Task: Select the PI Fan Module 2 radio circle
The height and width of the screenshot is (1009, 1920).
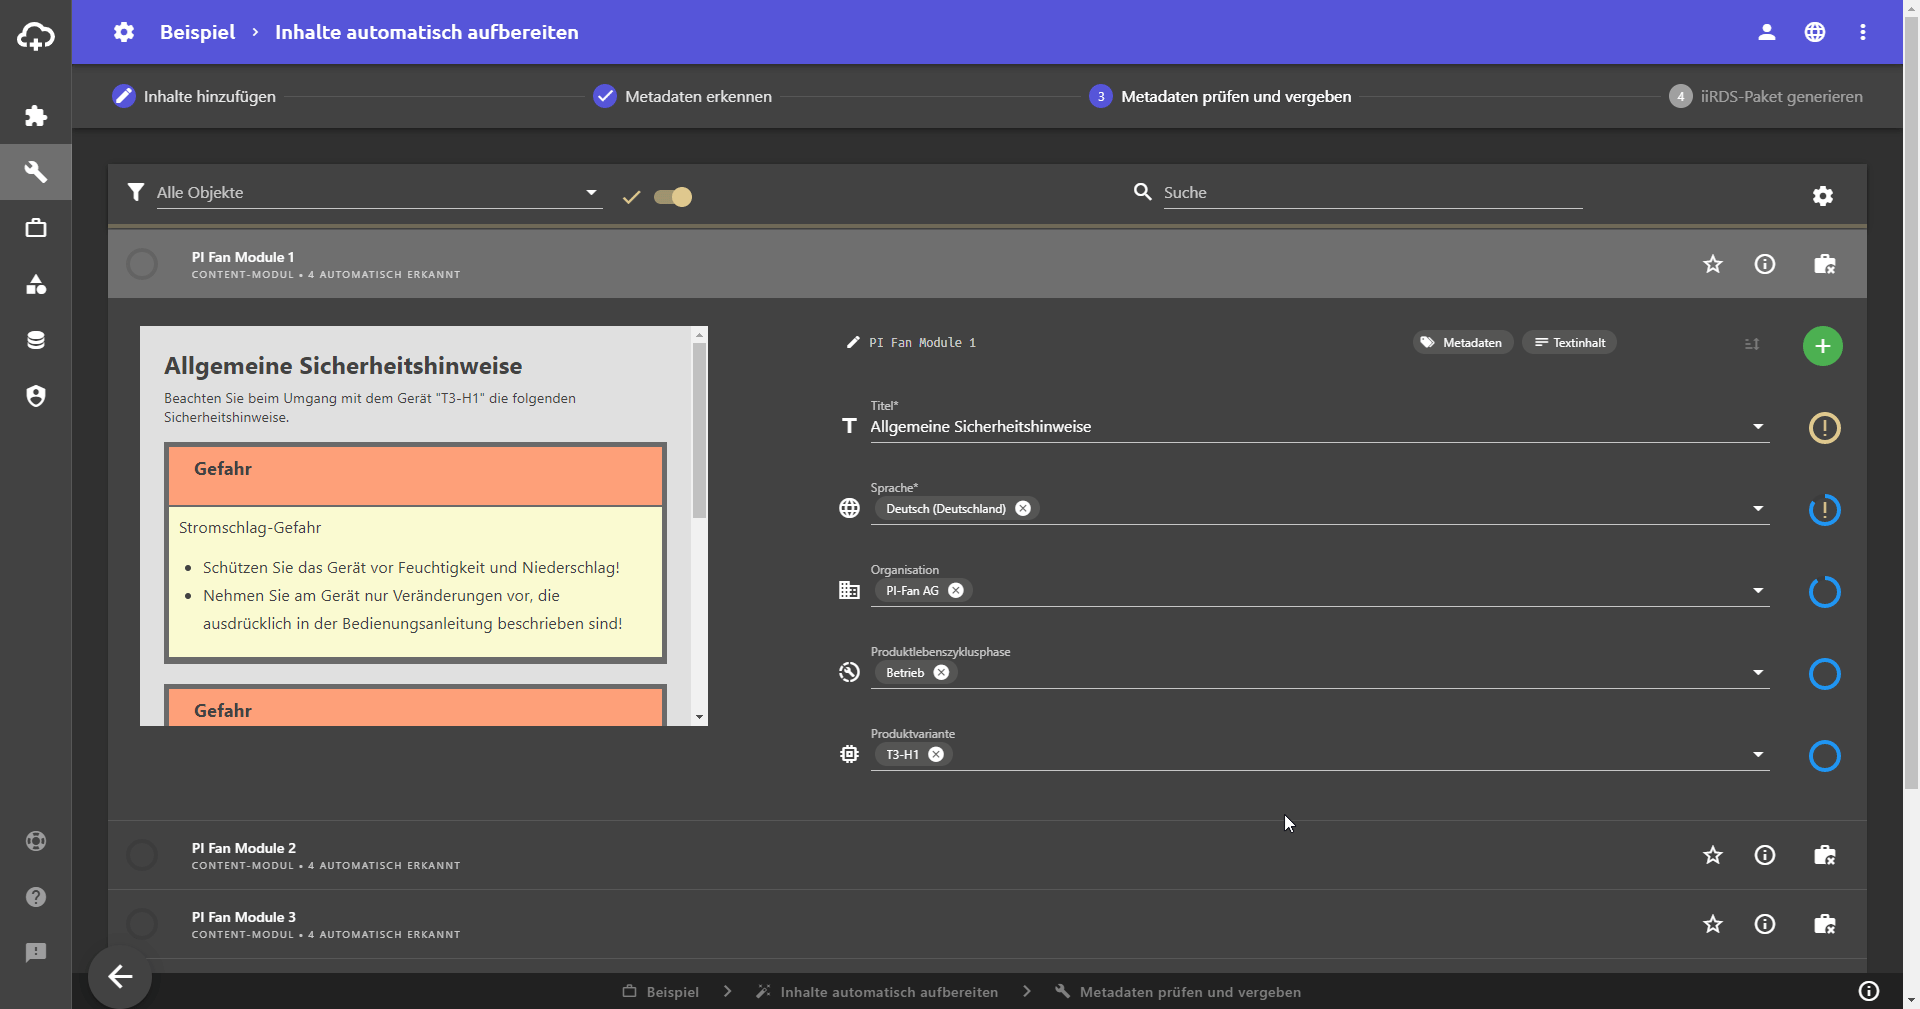Action: coord(142,855)
